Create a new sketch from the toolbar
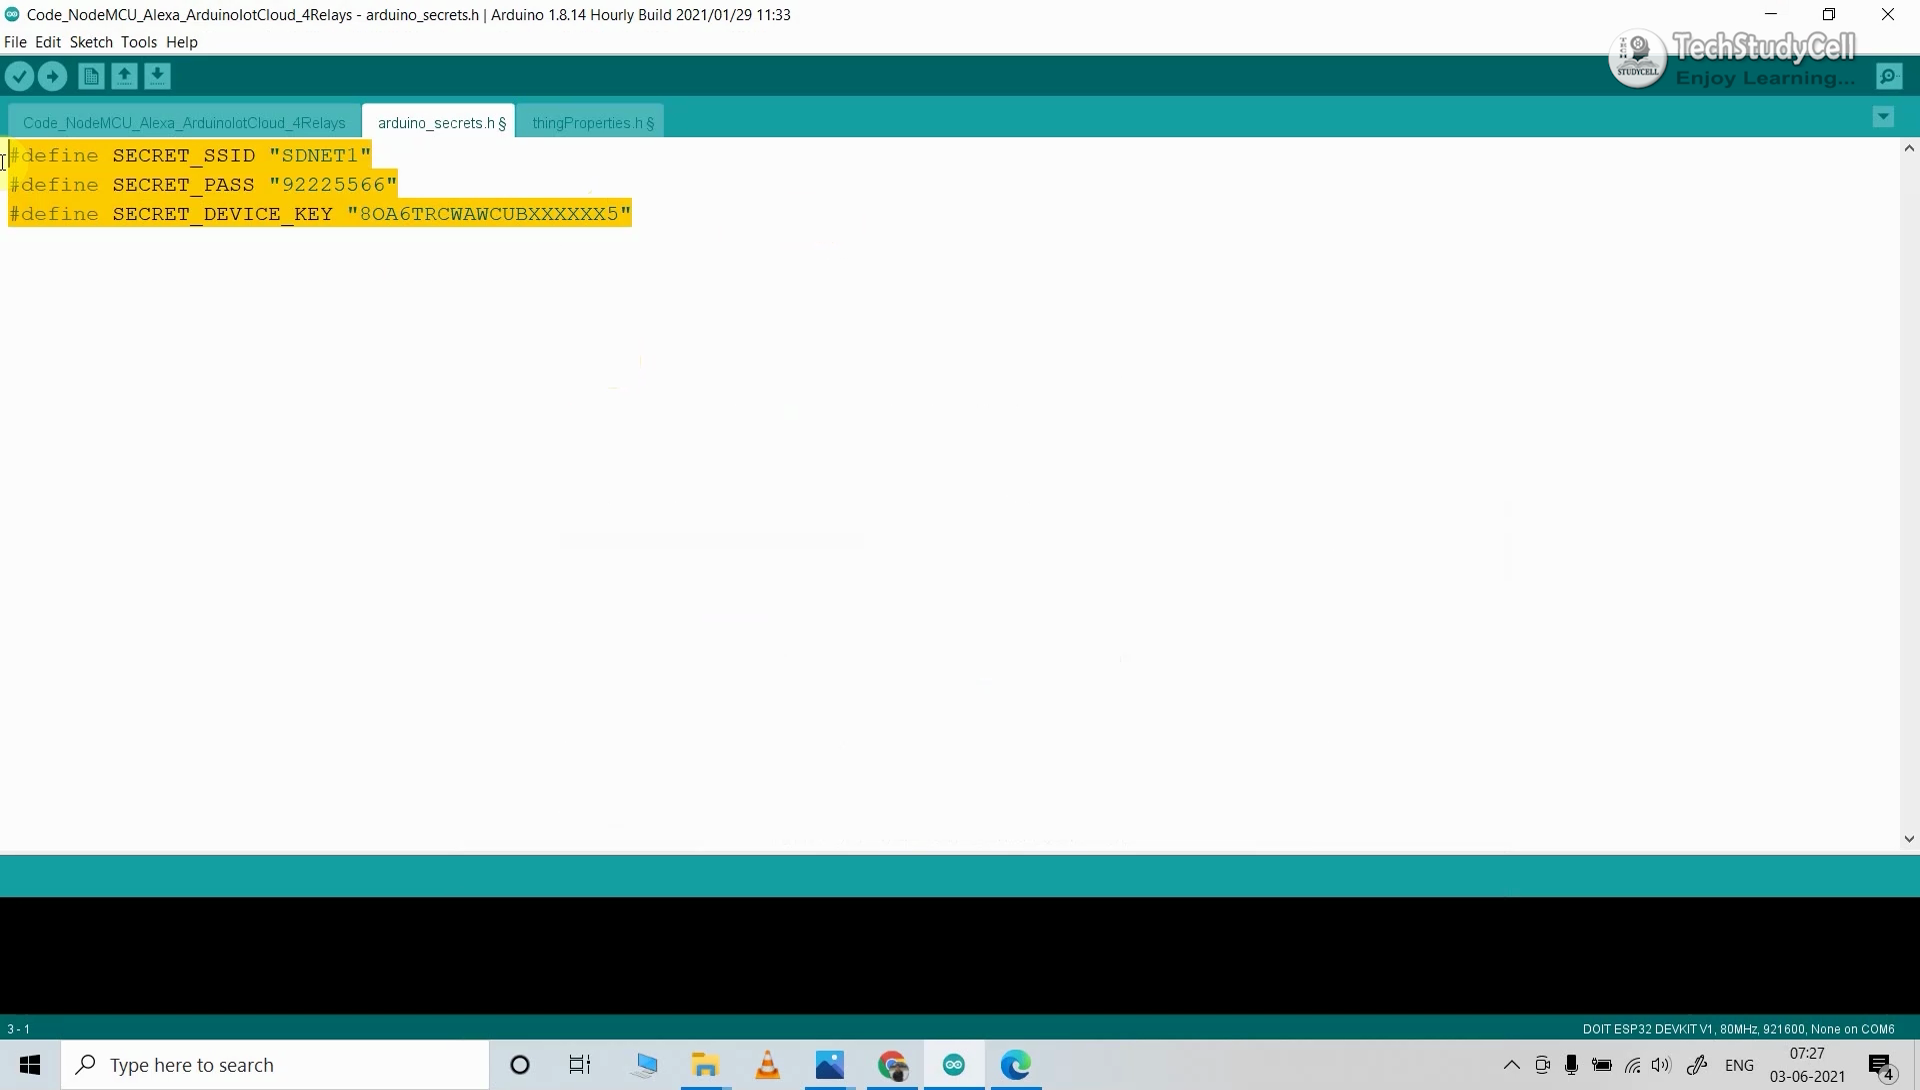This screenshot has height=1090, width=1920. point(90,75)
